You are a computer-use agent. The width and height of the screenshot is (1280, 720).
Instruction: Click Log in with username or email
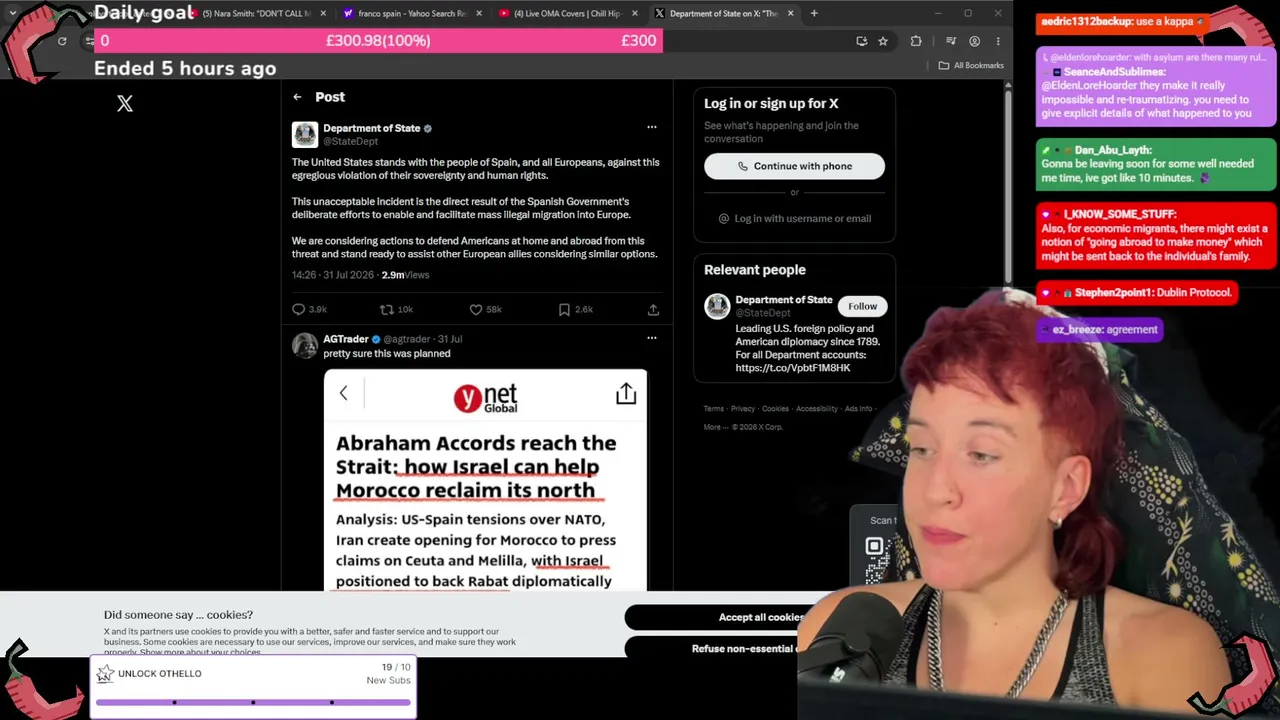point(794,218)
